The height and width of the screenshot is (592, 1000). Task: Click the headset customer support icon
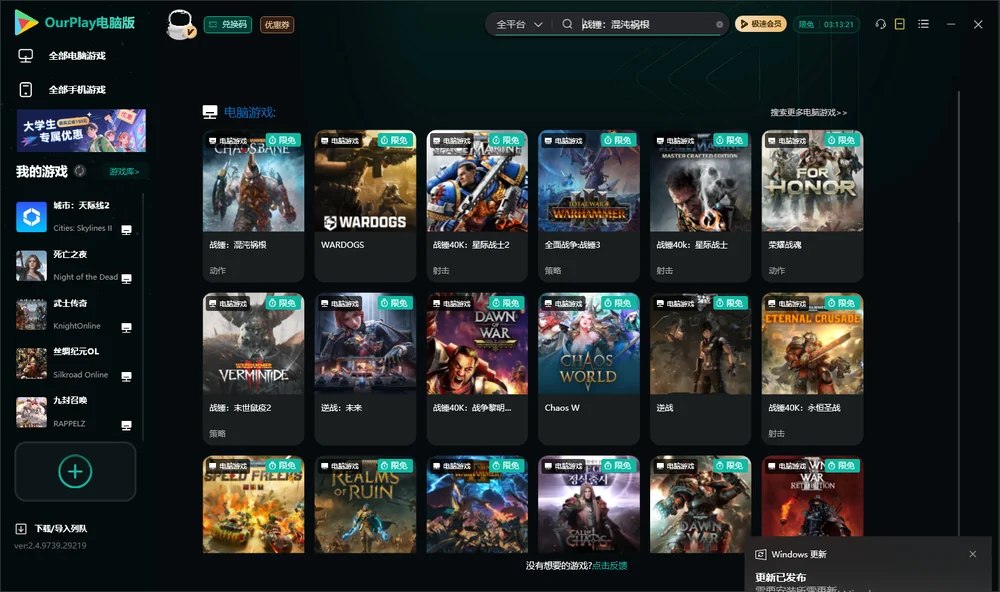pos(881,24)
